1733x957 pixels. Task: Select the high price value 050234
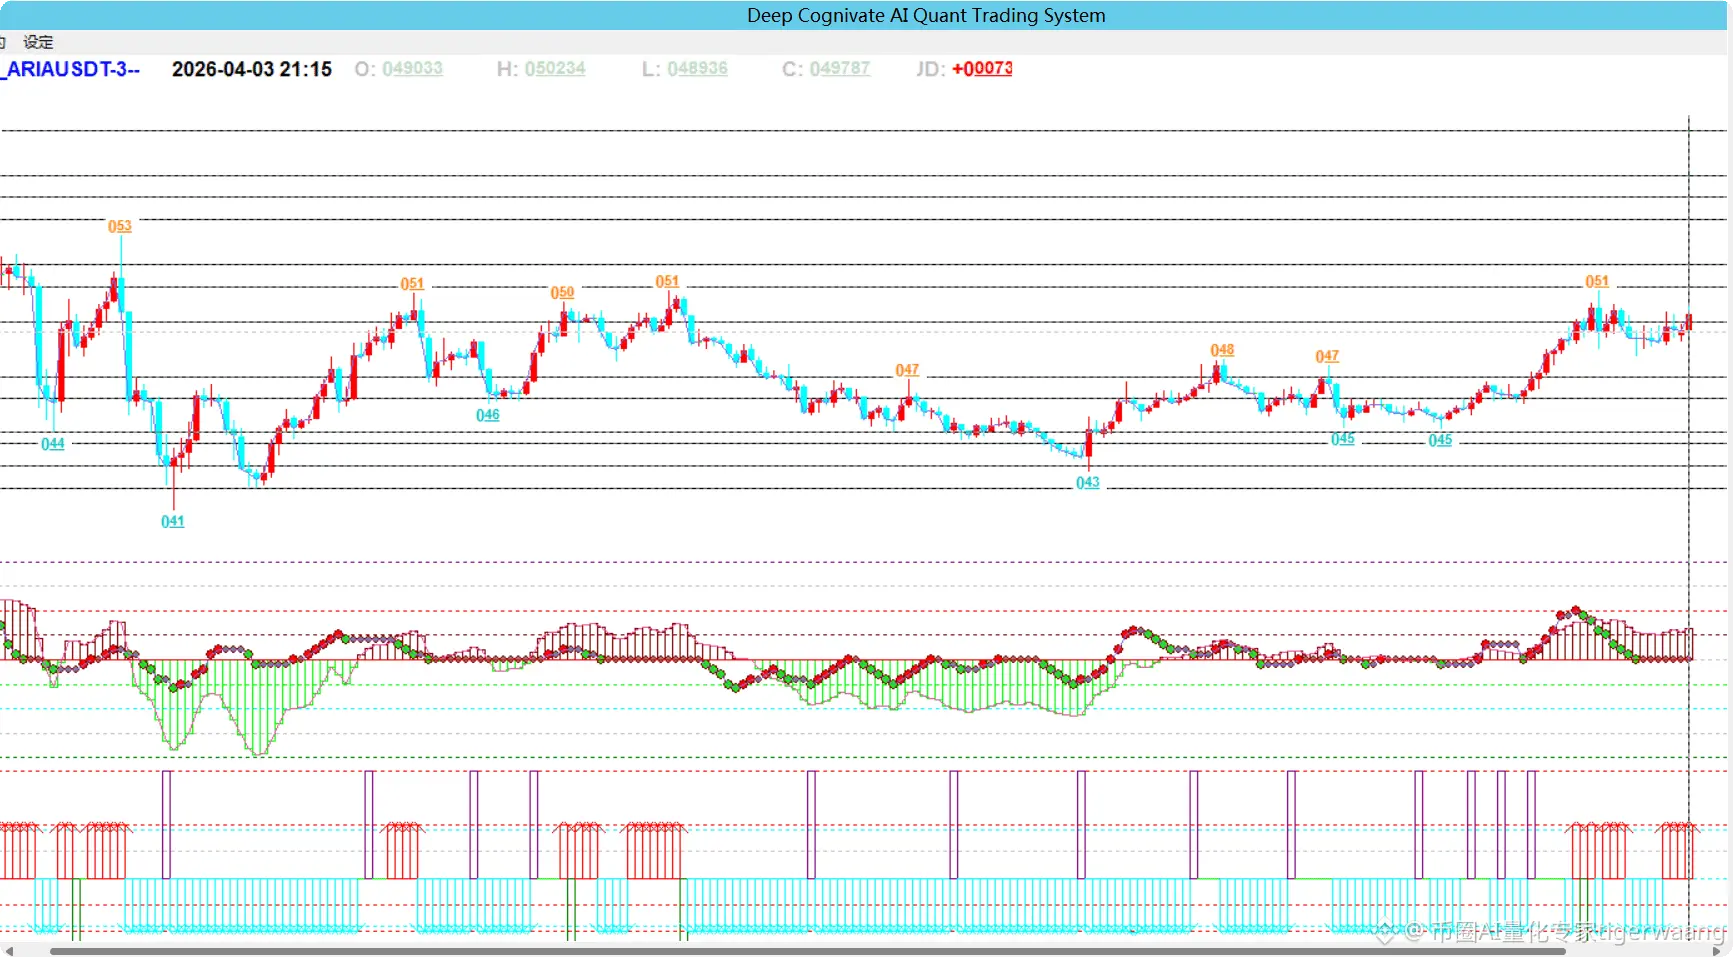point(555,68)
